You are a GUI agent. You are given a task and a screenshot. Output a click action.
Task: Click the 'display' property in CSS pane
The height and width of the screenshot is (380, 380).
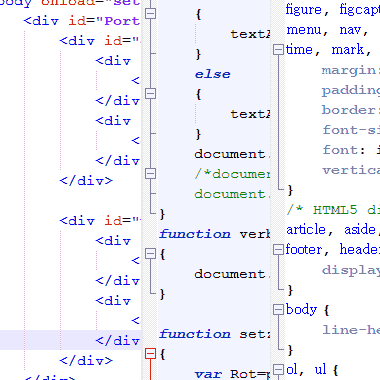(351, 270)
